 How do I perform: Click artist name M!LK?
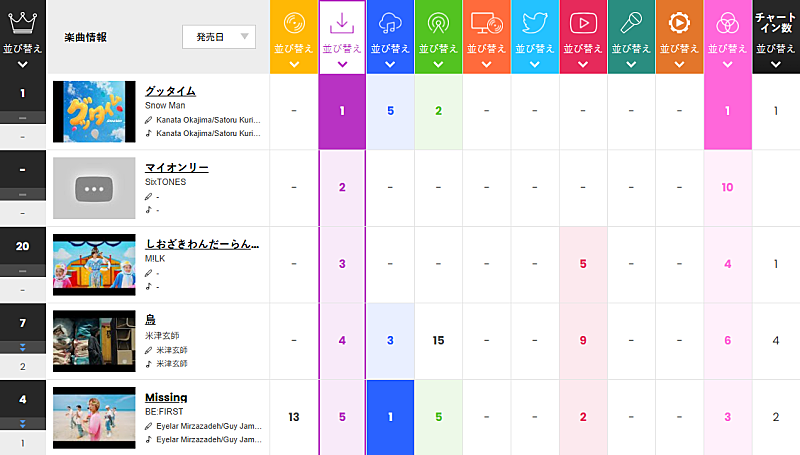[x=155, y=258]
